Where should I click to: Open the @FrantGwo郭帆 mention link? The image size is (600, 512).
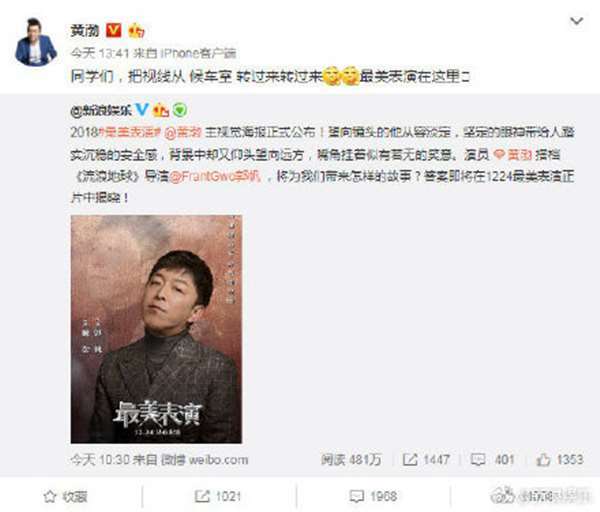(215, 176)
